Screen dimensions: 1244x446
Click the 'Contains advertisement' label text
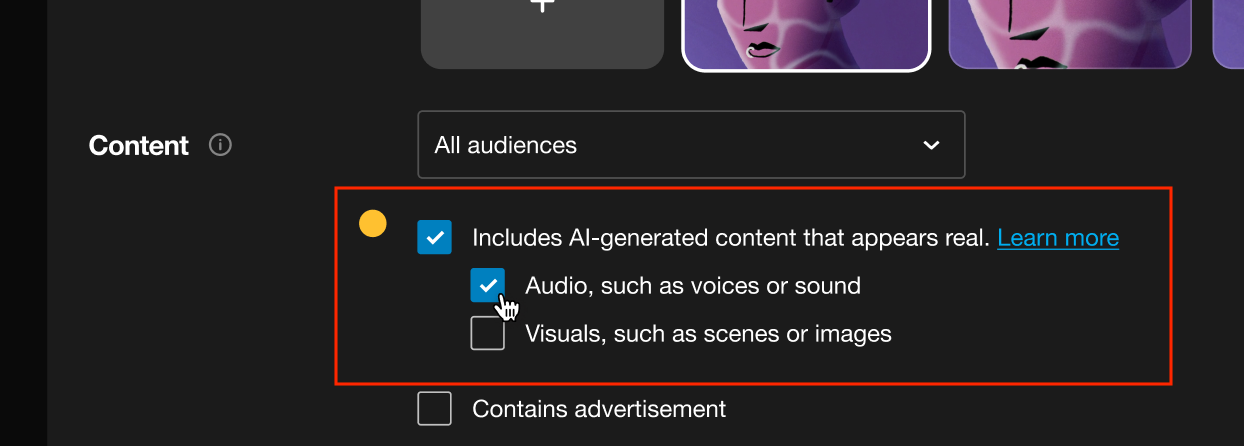pyautogui.click(x=599, y=409)
